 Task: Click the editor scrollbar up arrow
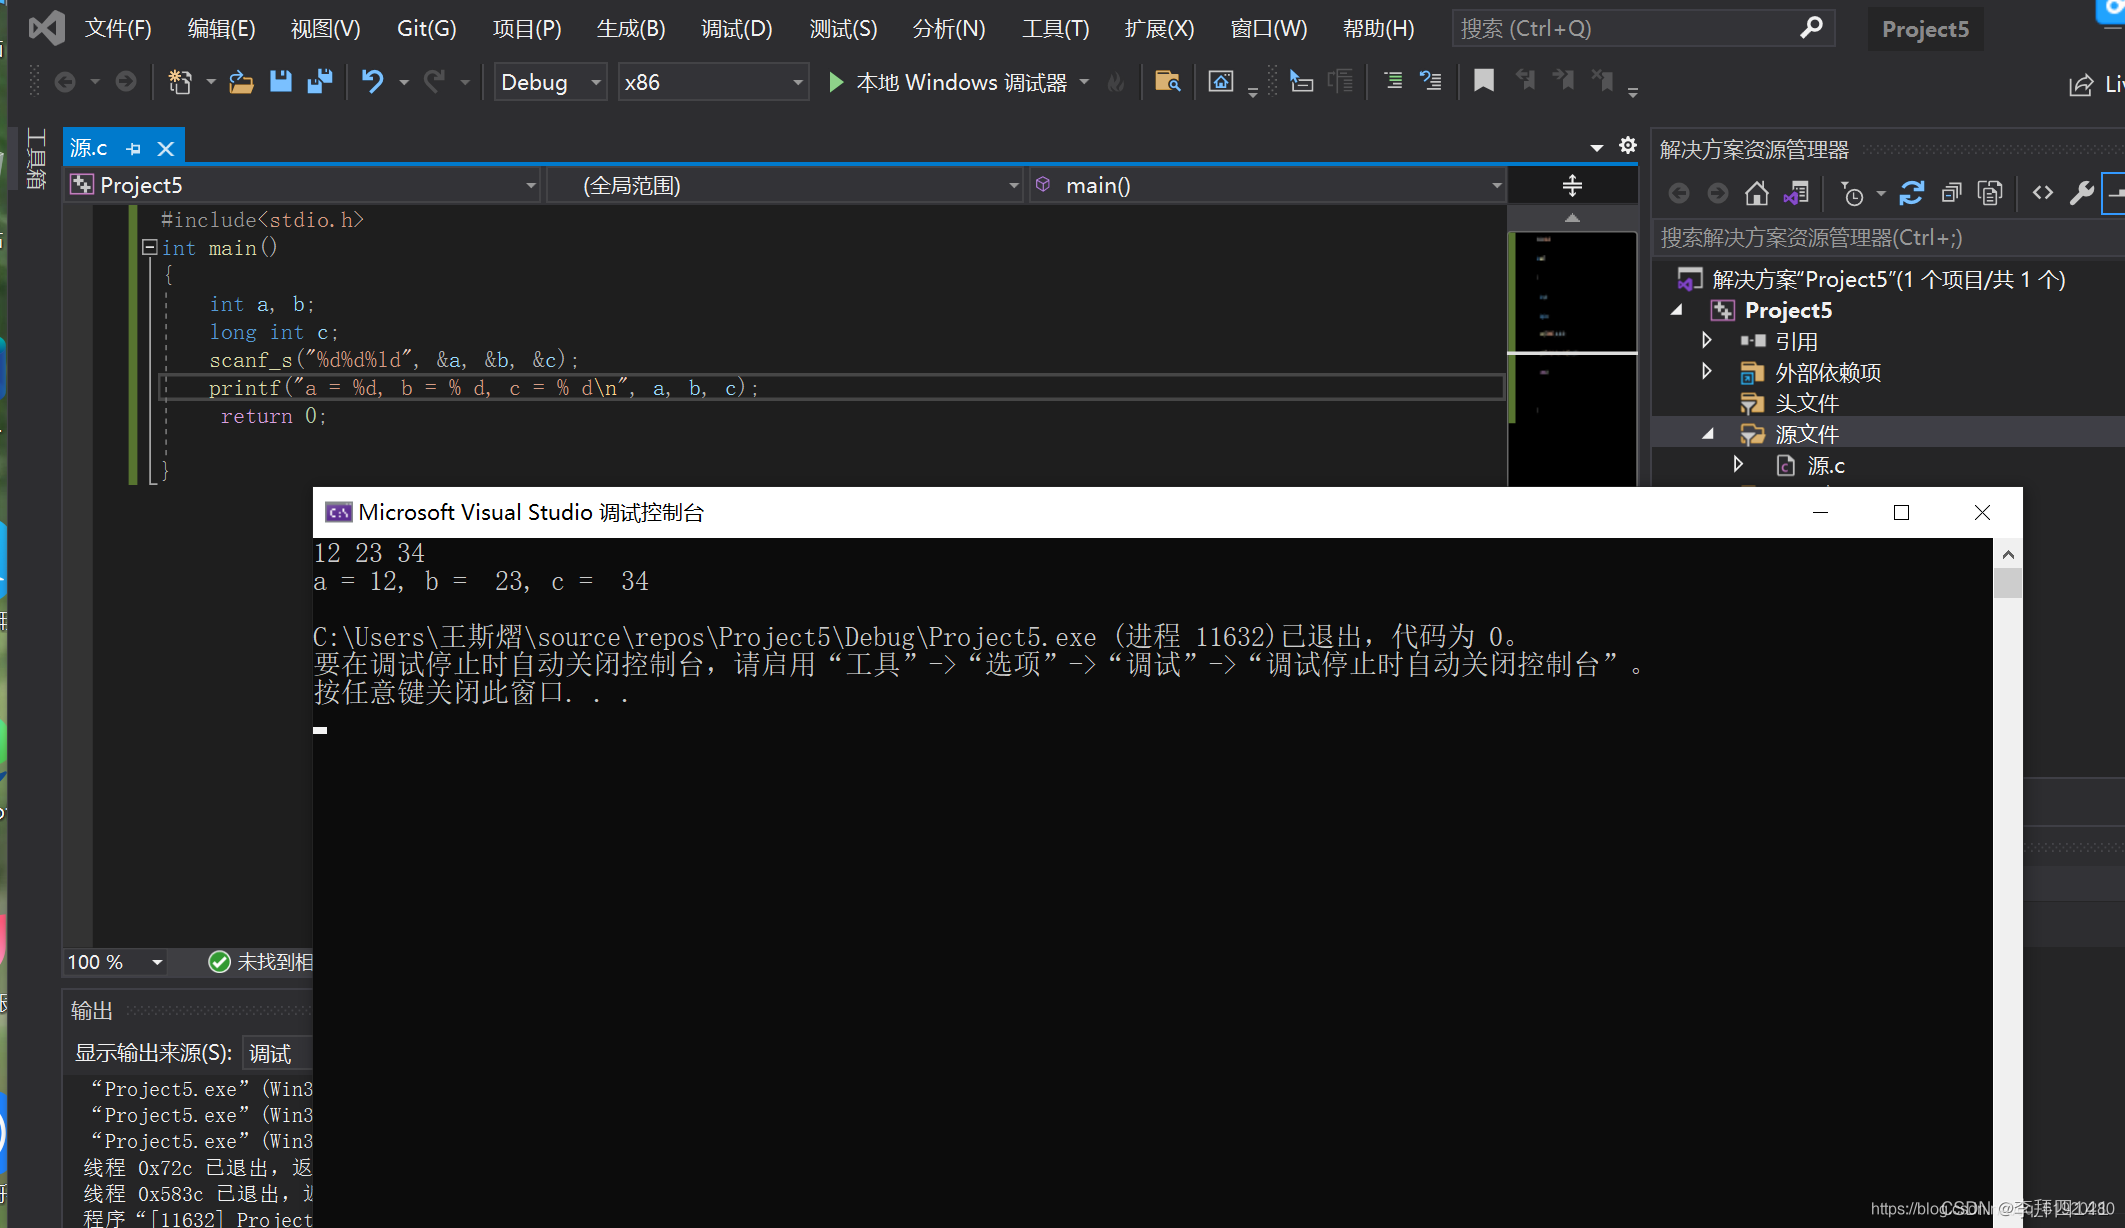point(1572,217)
